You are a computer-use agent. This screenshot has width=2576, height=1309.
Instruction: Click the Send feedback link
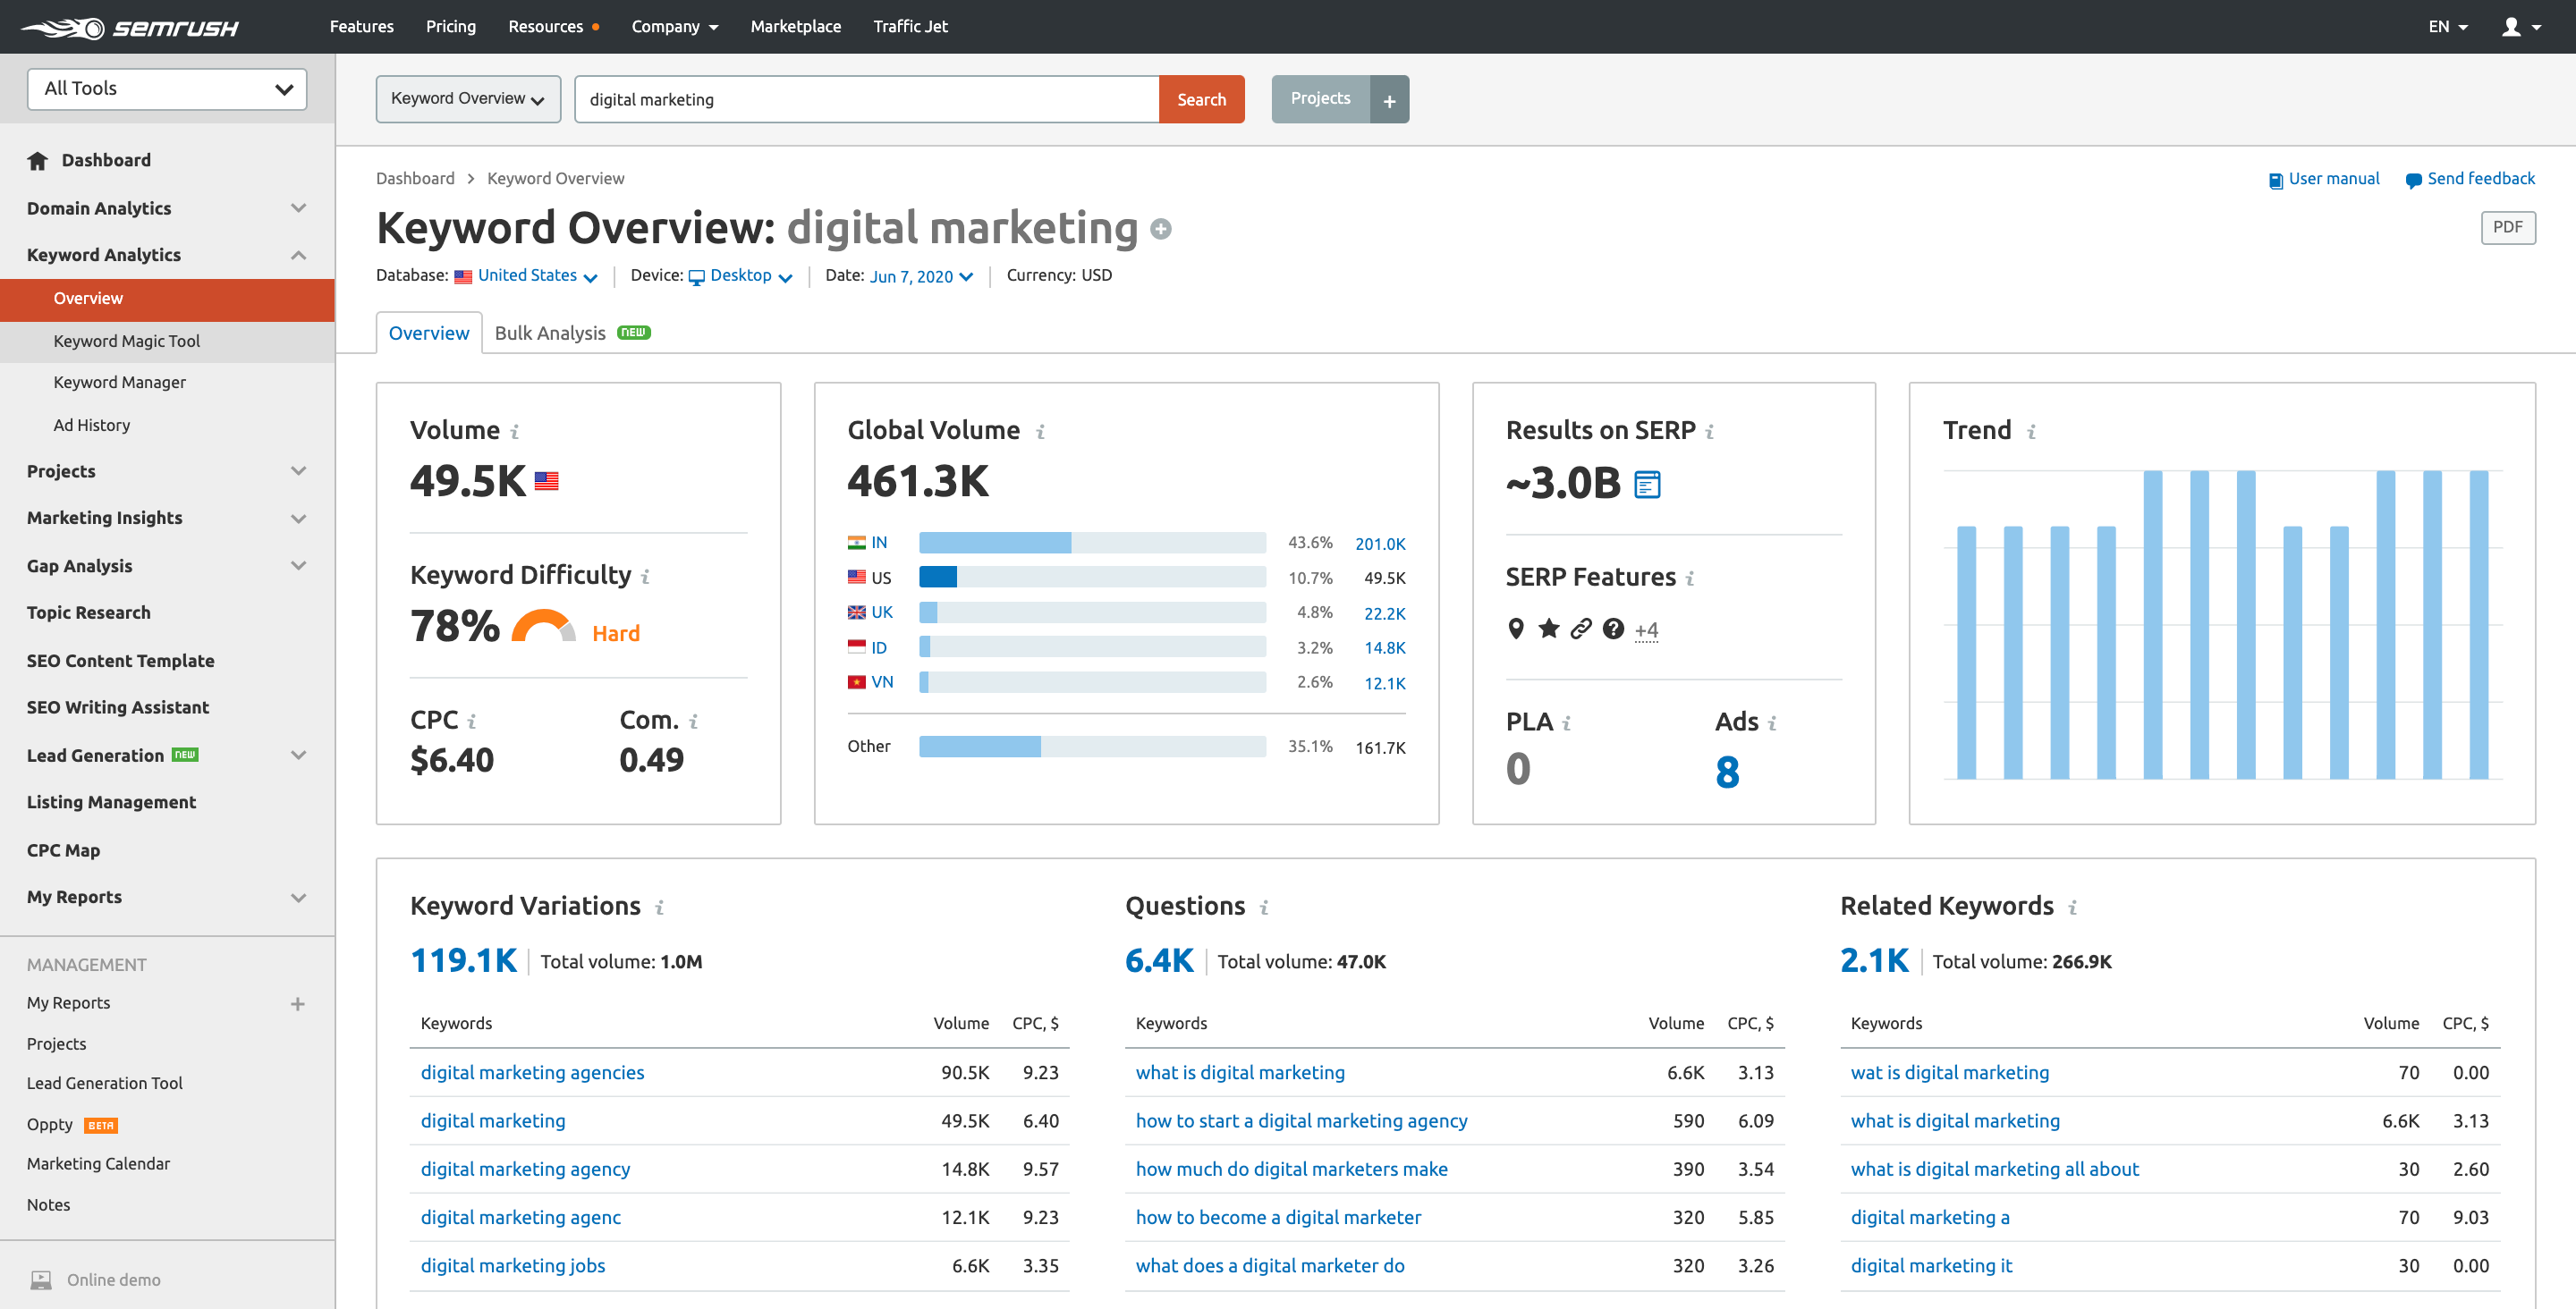(2471, 179)
